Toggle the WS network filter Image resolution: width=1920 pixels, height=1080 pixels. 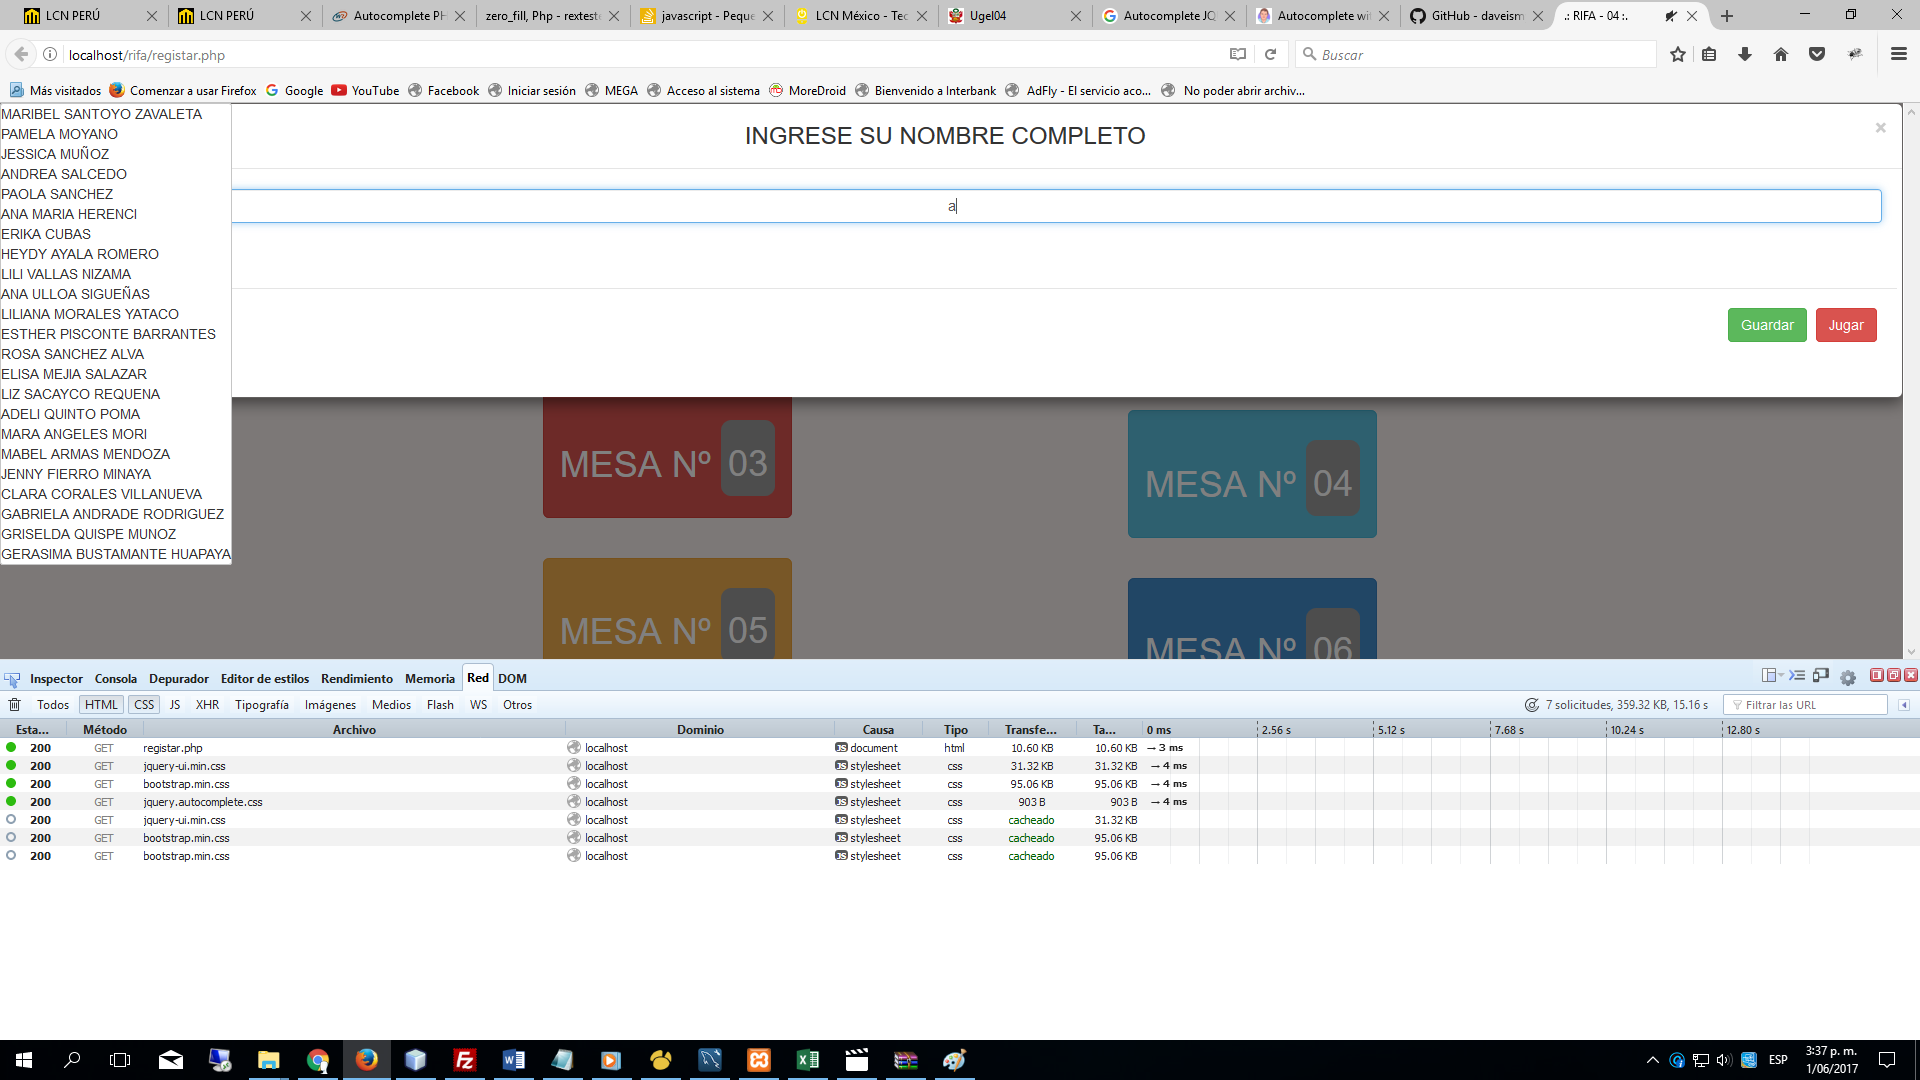coord(479,705)
